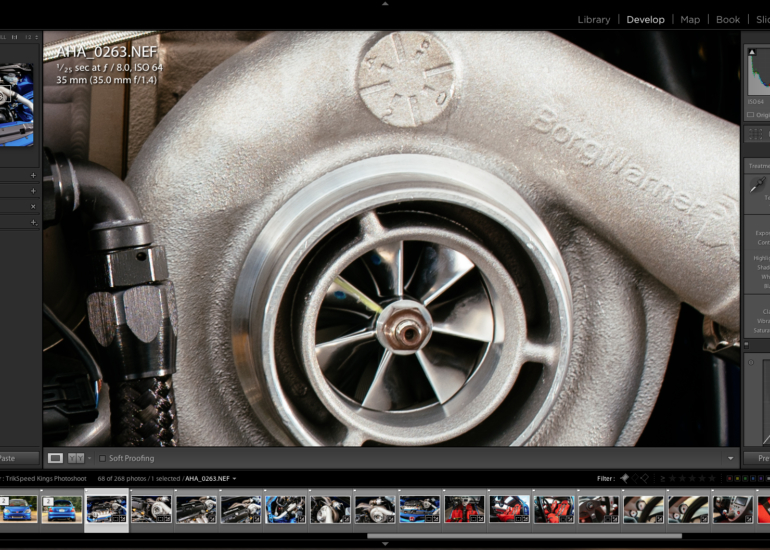Open the toolbar options dropdown arrow at right
The width and height of the screenshot is (770, 550).
coord(730,458)
